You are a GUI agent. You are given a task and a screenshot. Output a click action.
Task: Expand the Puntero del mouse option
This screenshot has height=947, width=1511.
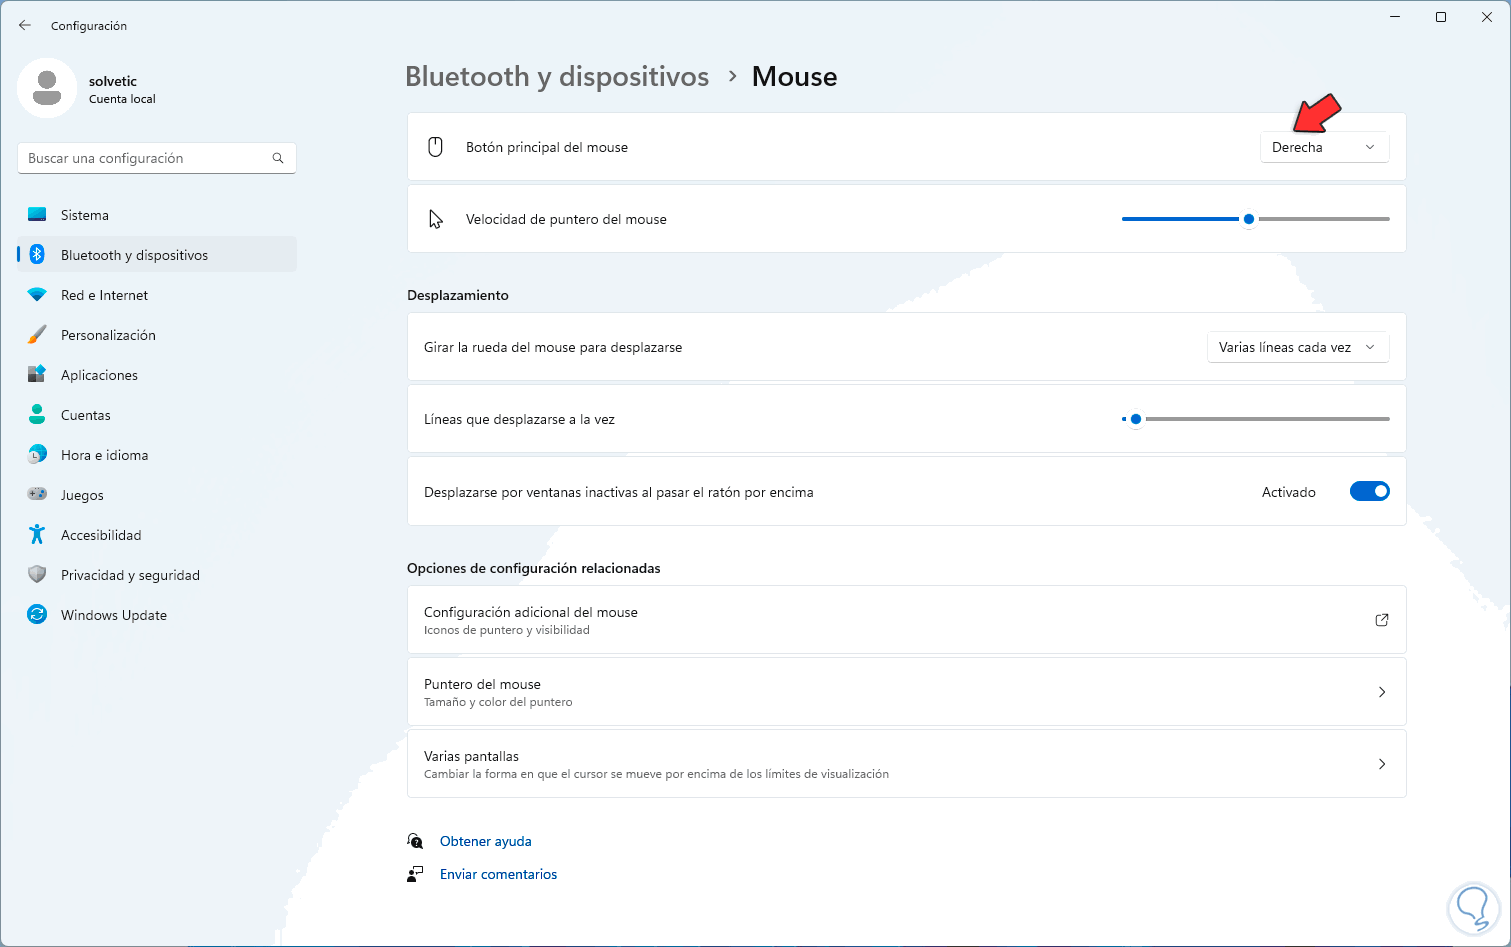coord(1382,692)
